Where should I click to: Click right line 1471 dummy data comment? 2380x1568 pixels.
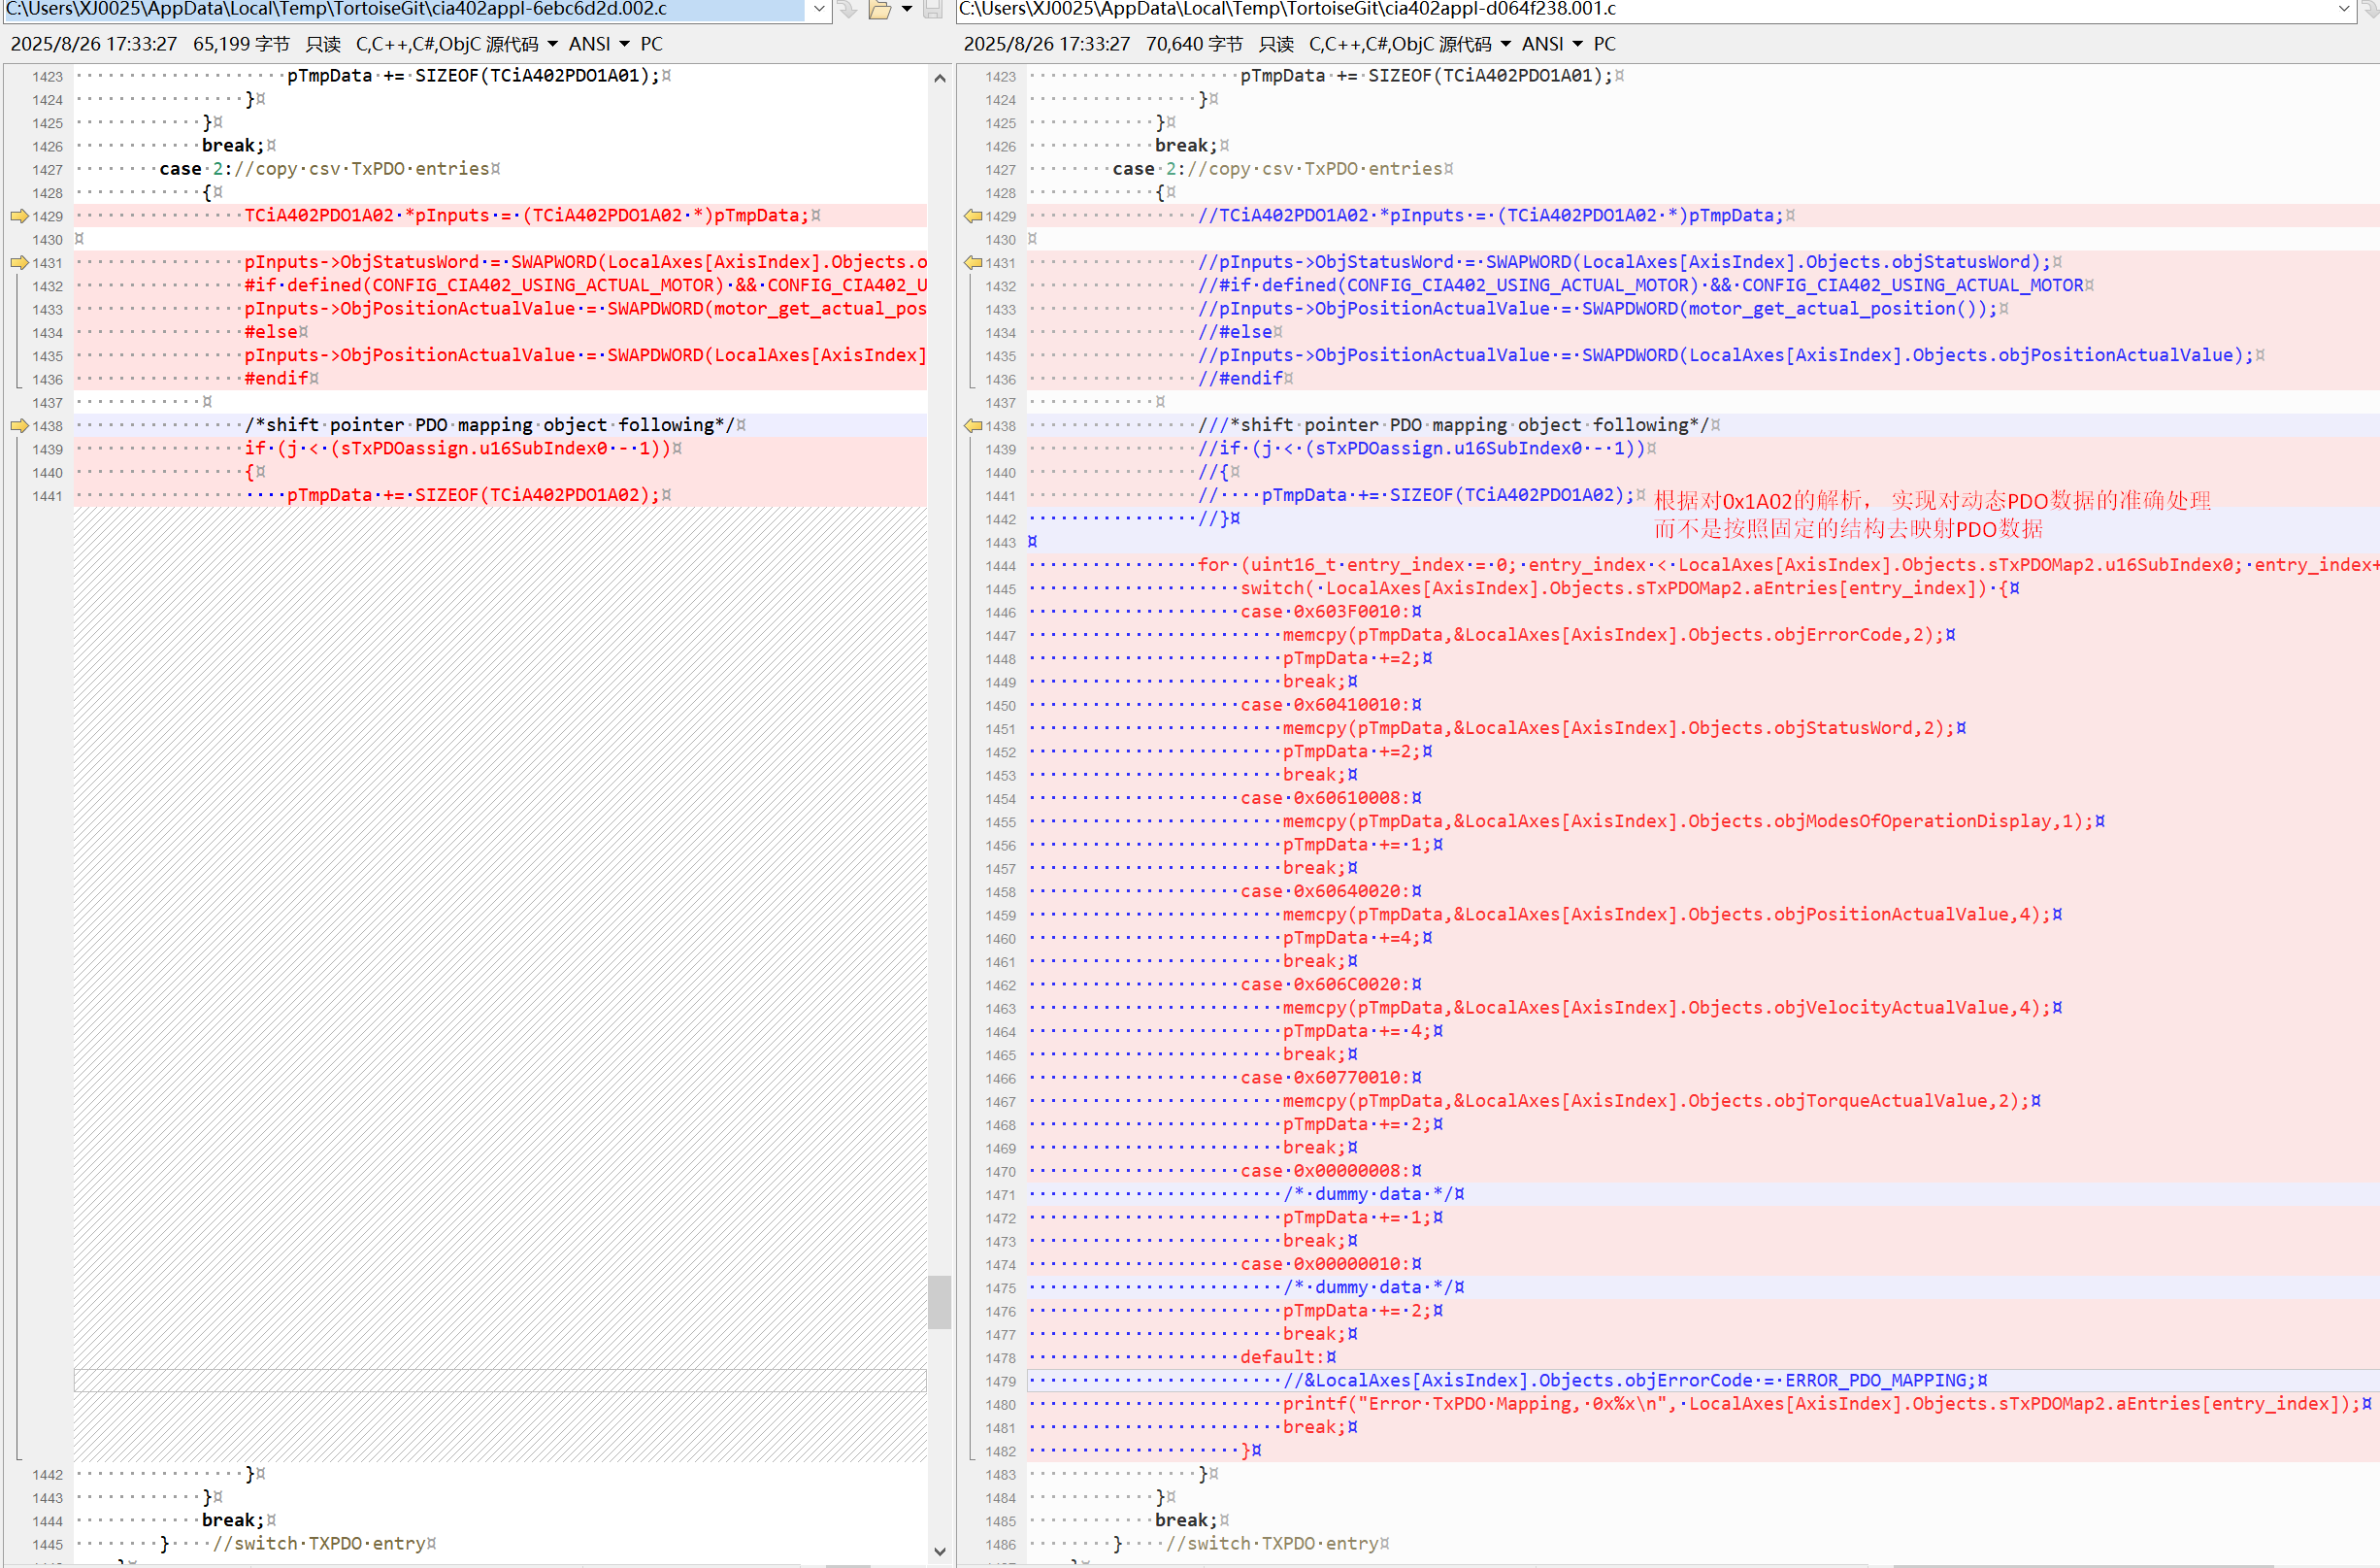(1368, 1194)
